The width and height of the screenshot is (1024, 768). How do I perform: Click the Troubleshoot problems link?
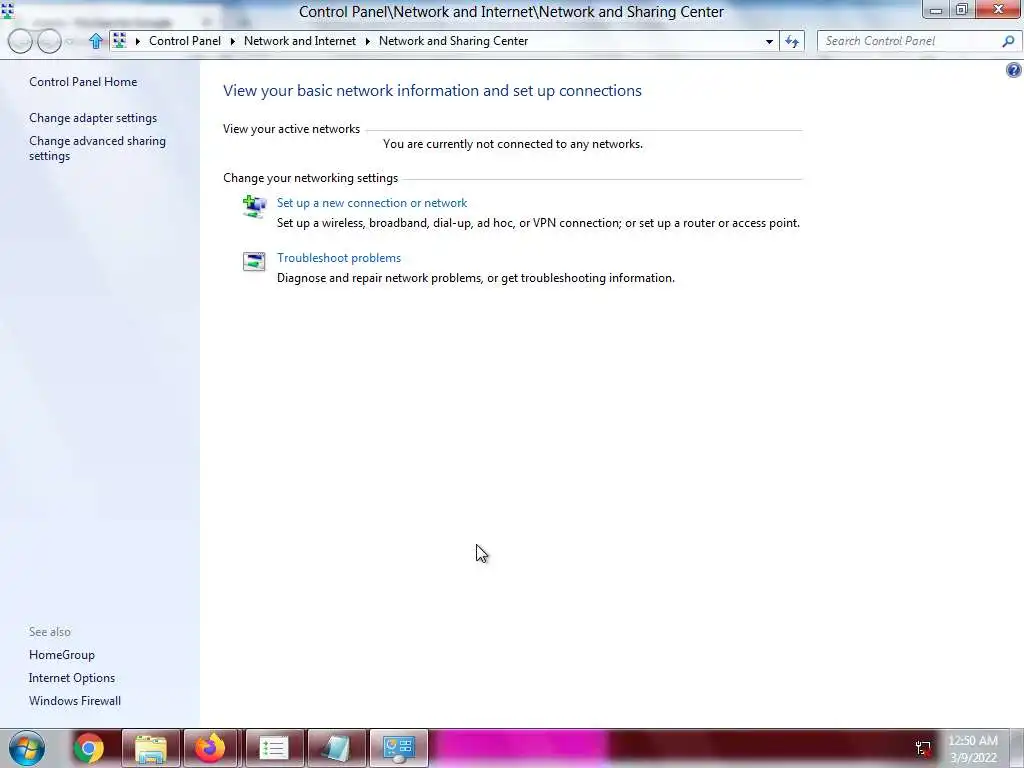(x=339, y=258)
